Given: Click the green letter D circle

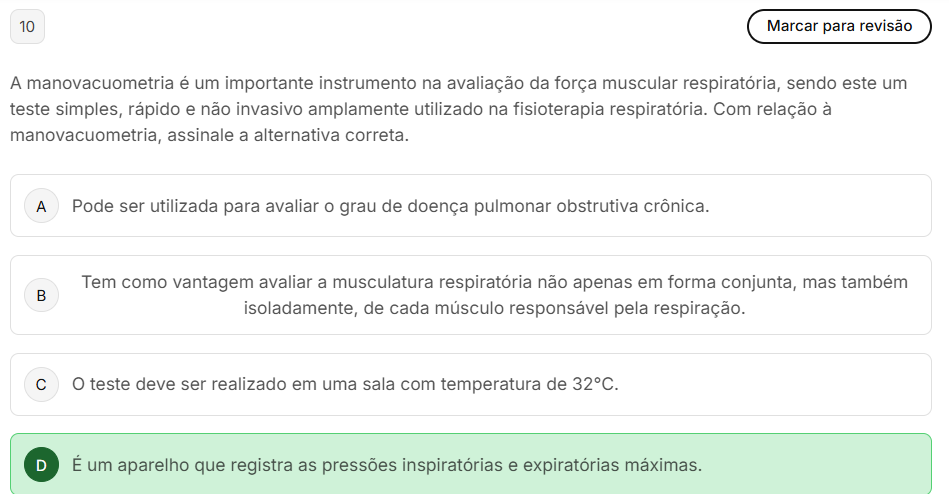Looking at the screenshot, I should 41,465.
